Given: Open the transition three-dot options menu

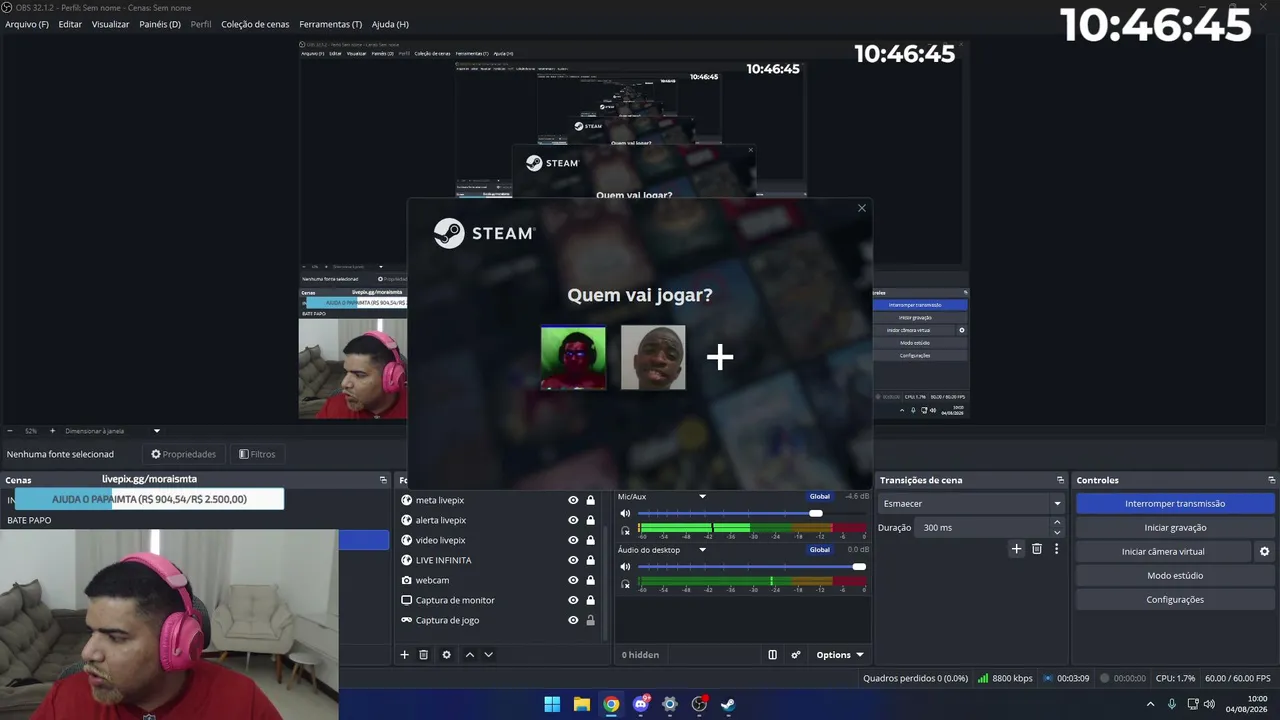Looking at the screenshot, I should pos(1056,549).
